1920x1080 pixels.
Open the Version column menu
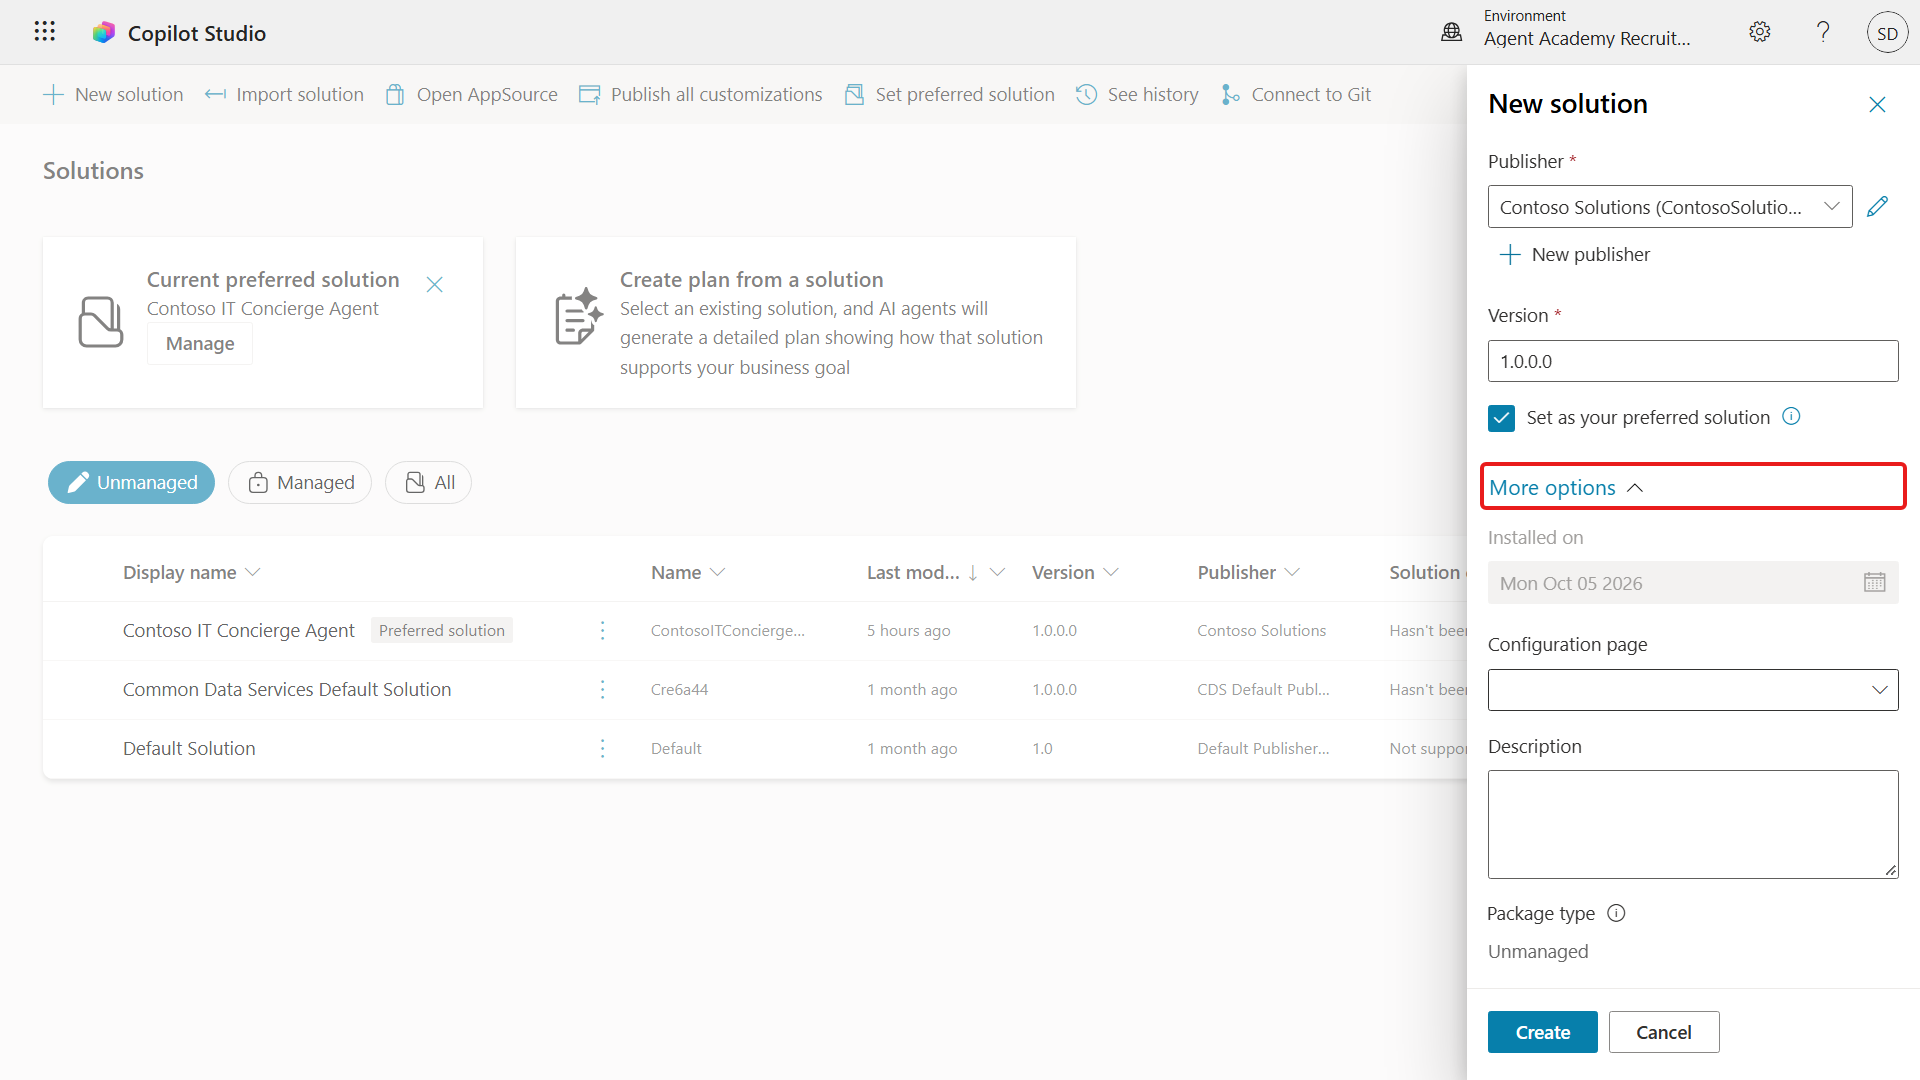[x=1075, y=572]
